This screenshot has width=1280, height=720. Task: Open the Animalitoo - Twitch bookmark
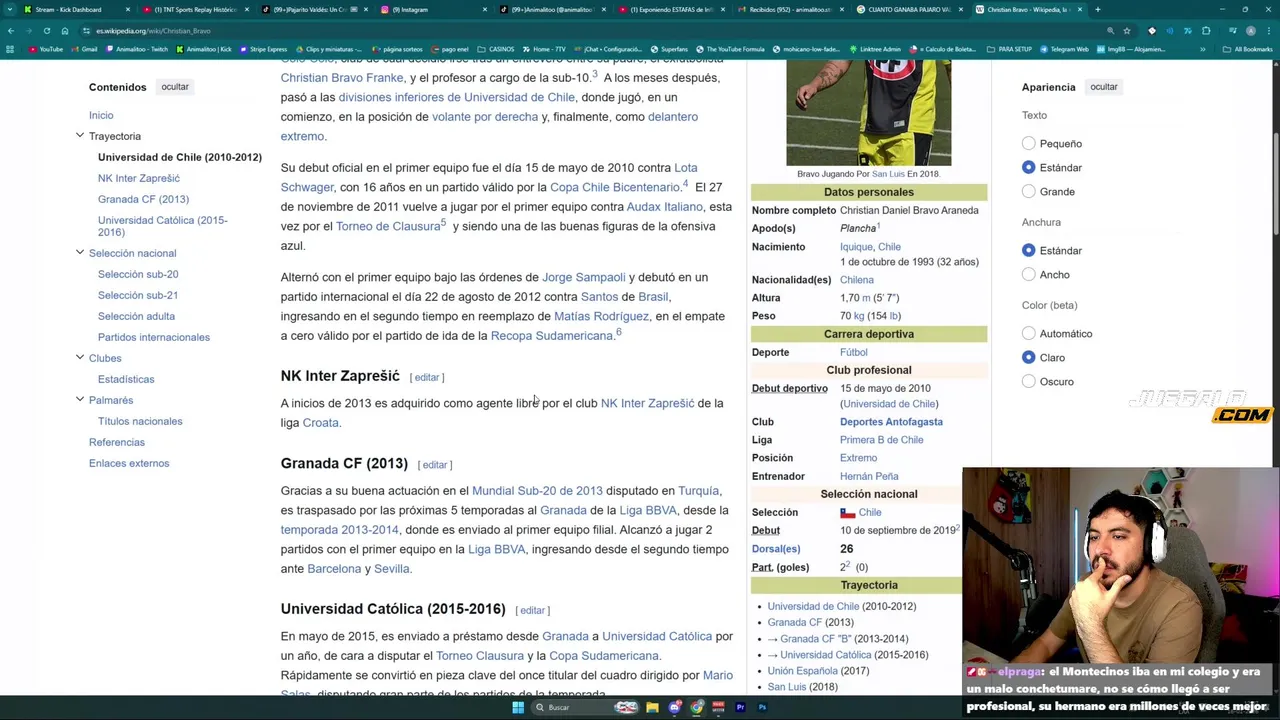click(x=138, y=49)
